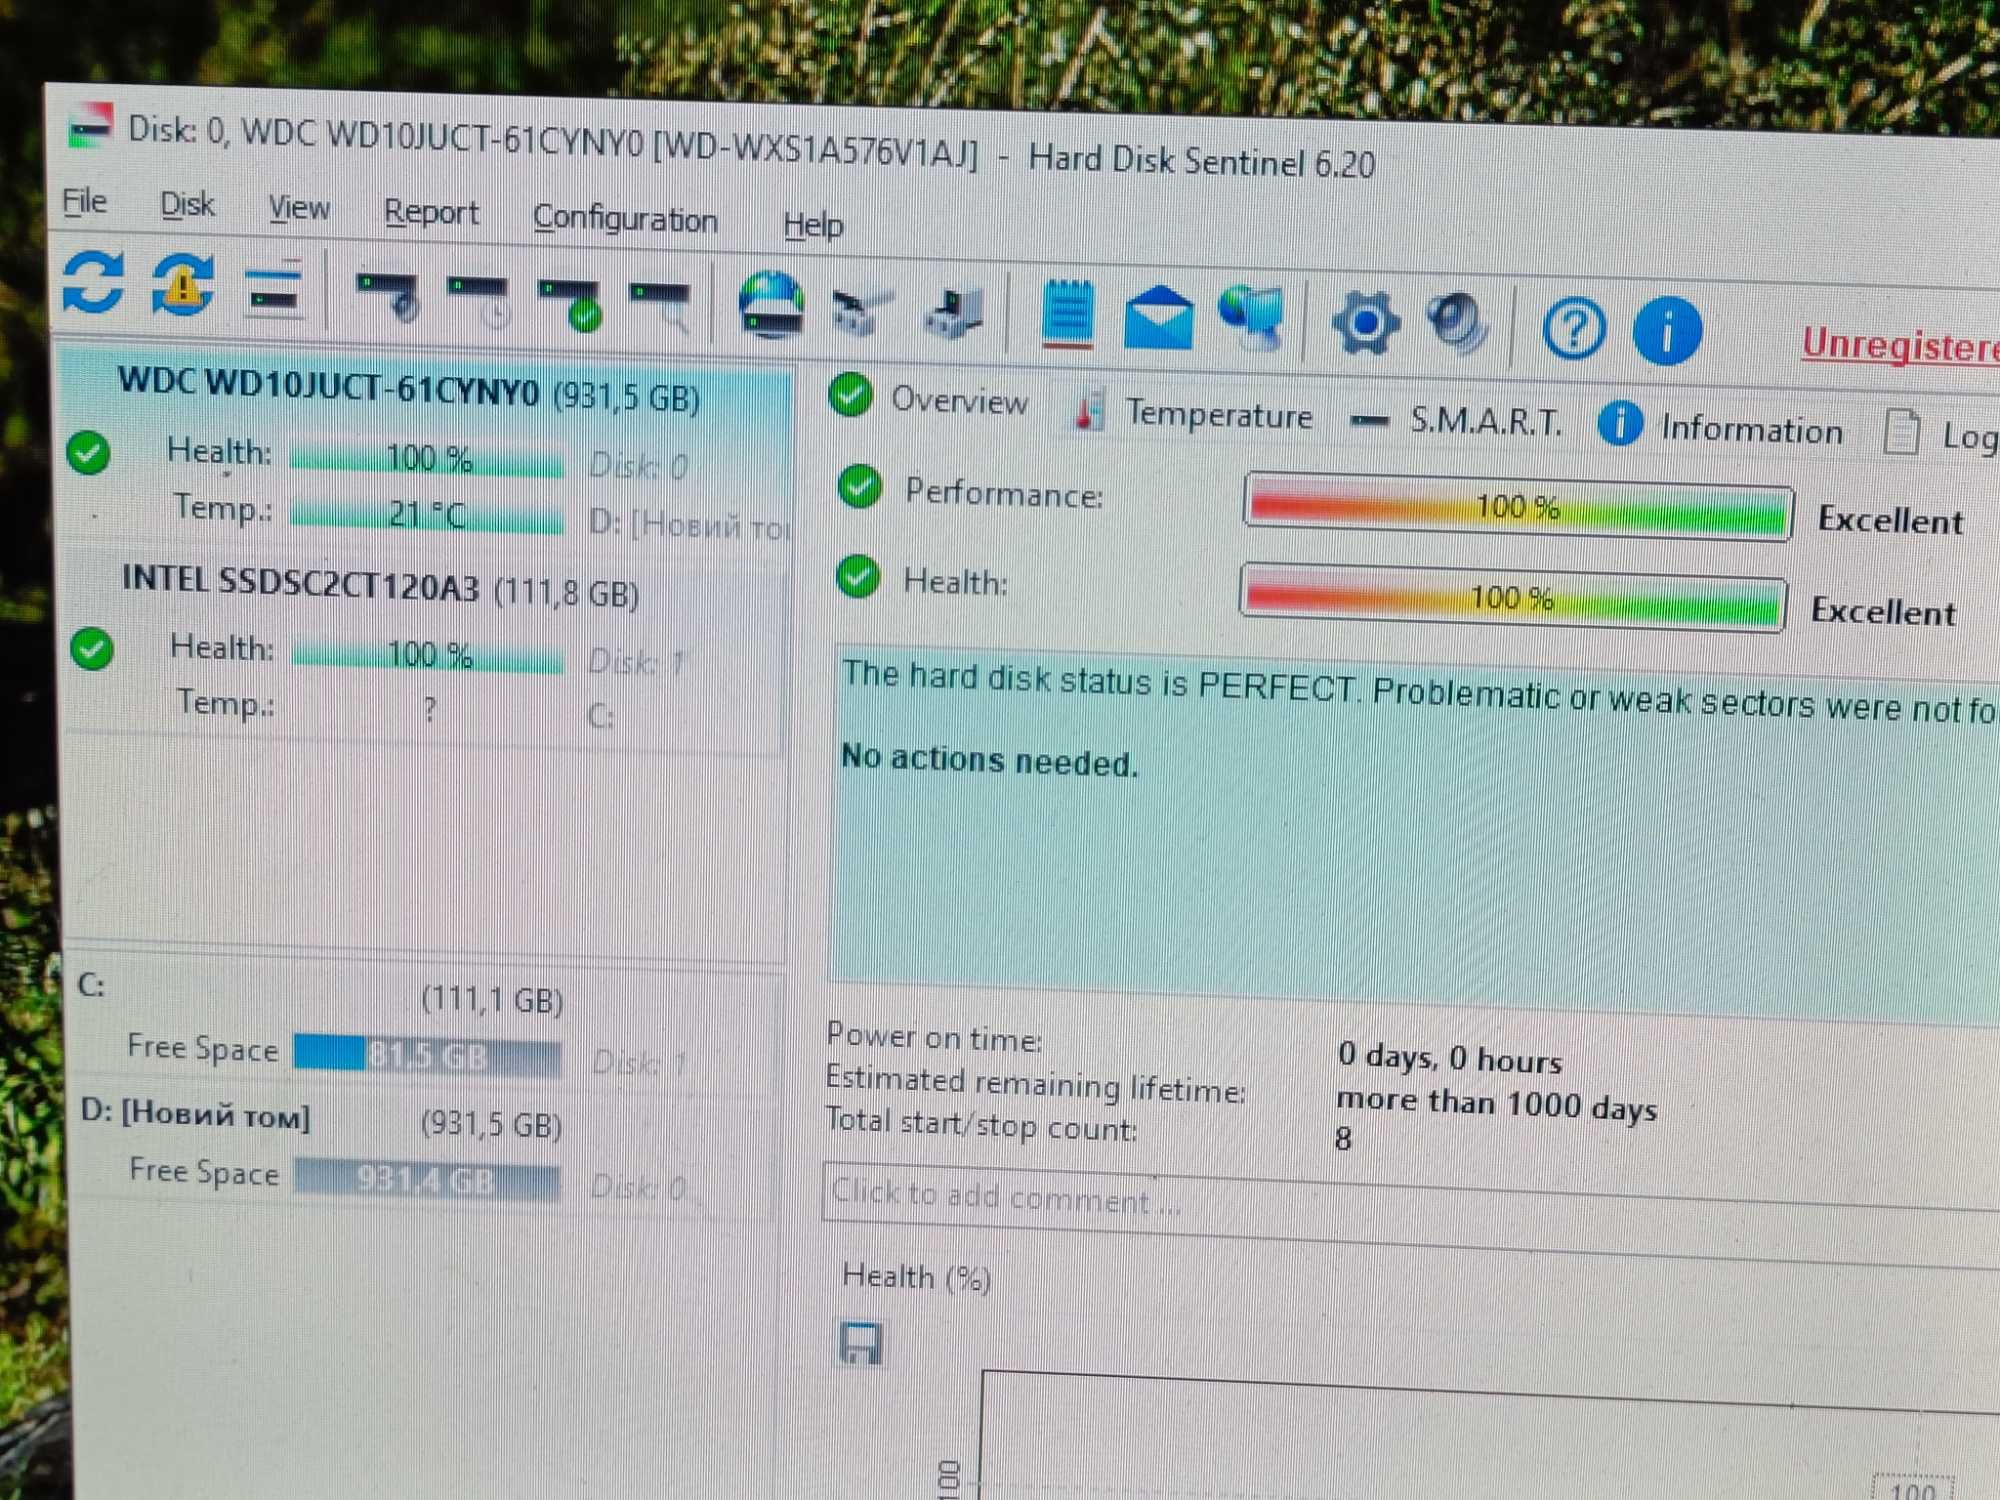
Task: Open the Configuration menu
Action: 625,219
